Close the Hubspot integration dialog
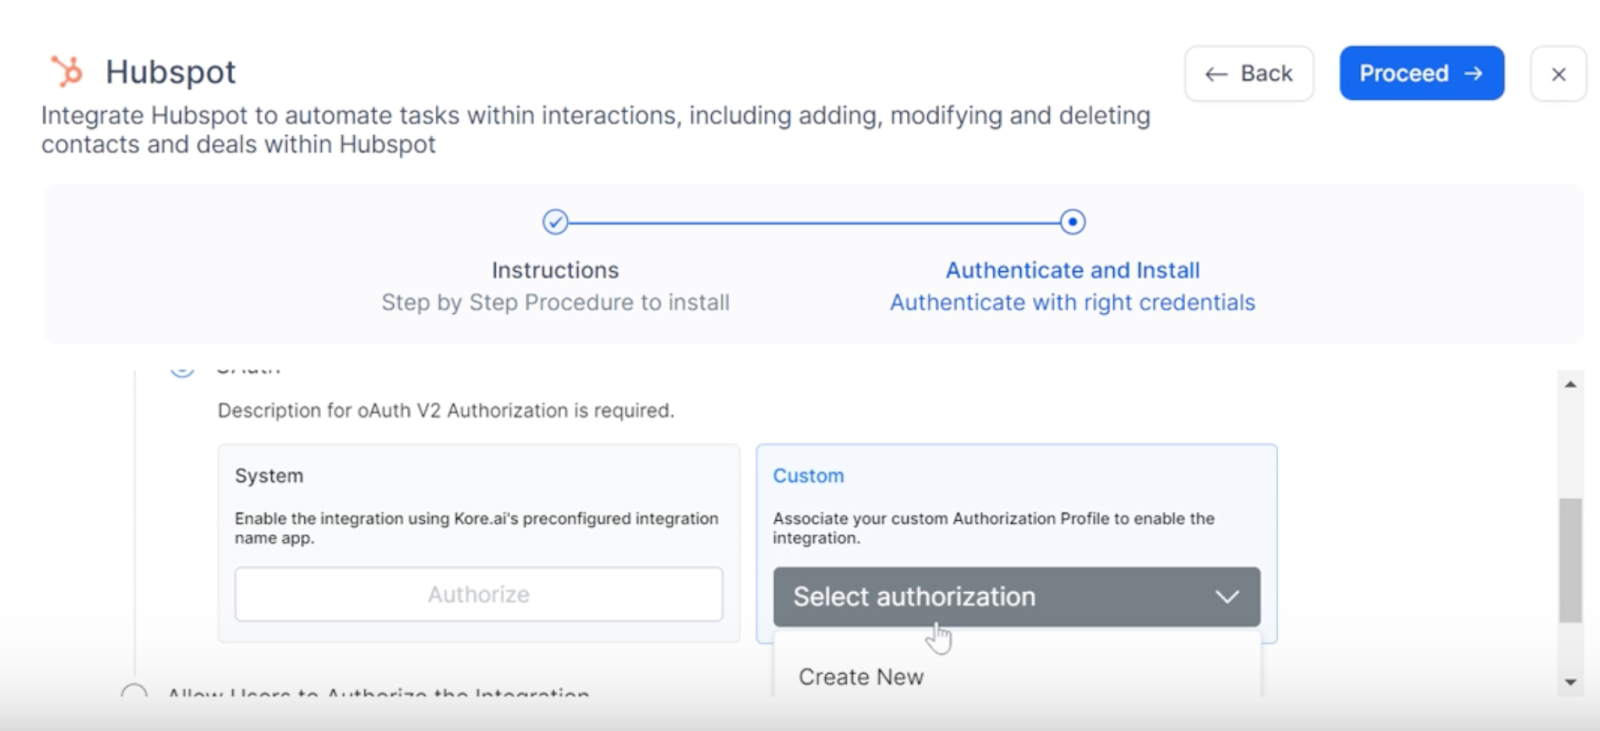The width and height of the screenshot is (1600, 731). (1558, 74)
